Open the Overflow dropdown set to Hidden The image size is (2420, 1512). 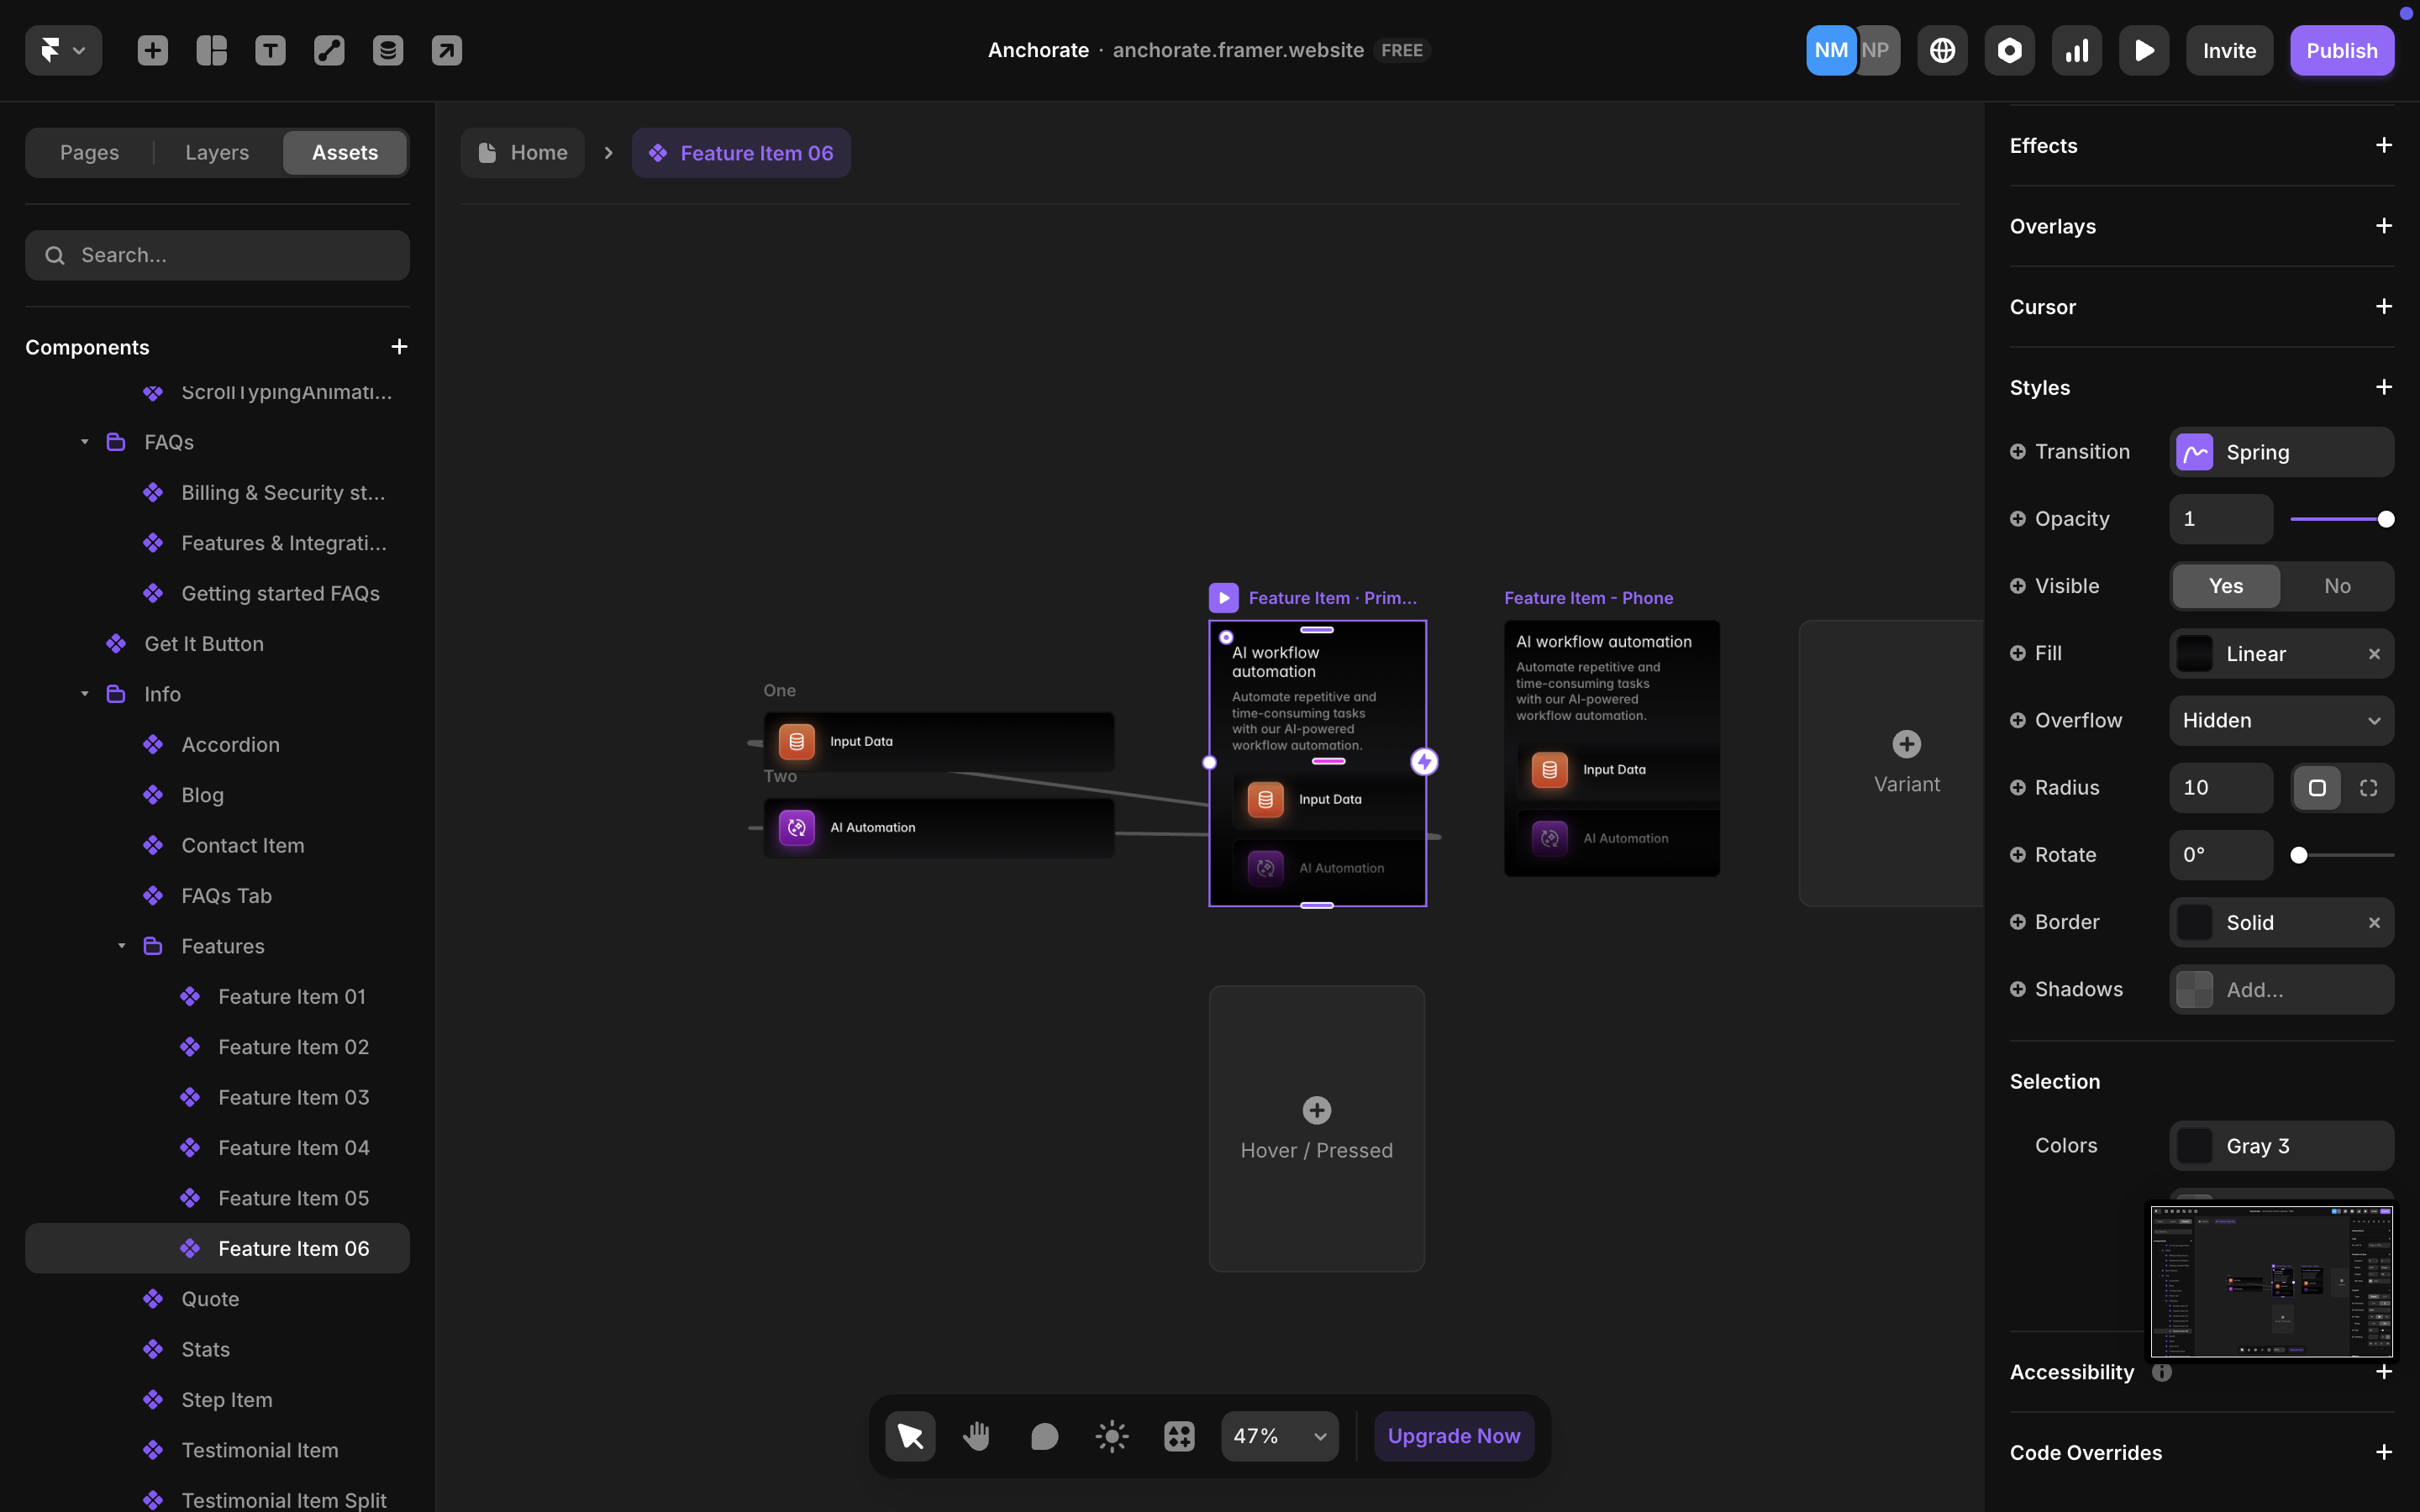[2281, 720]
